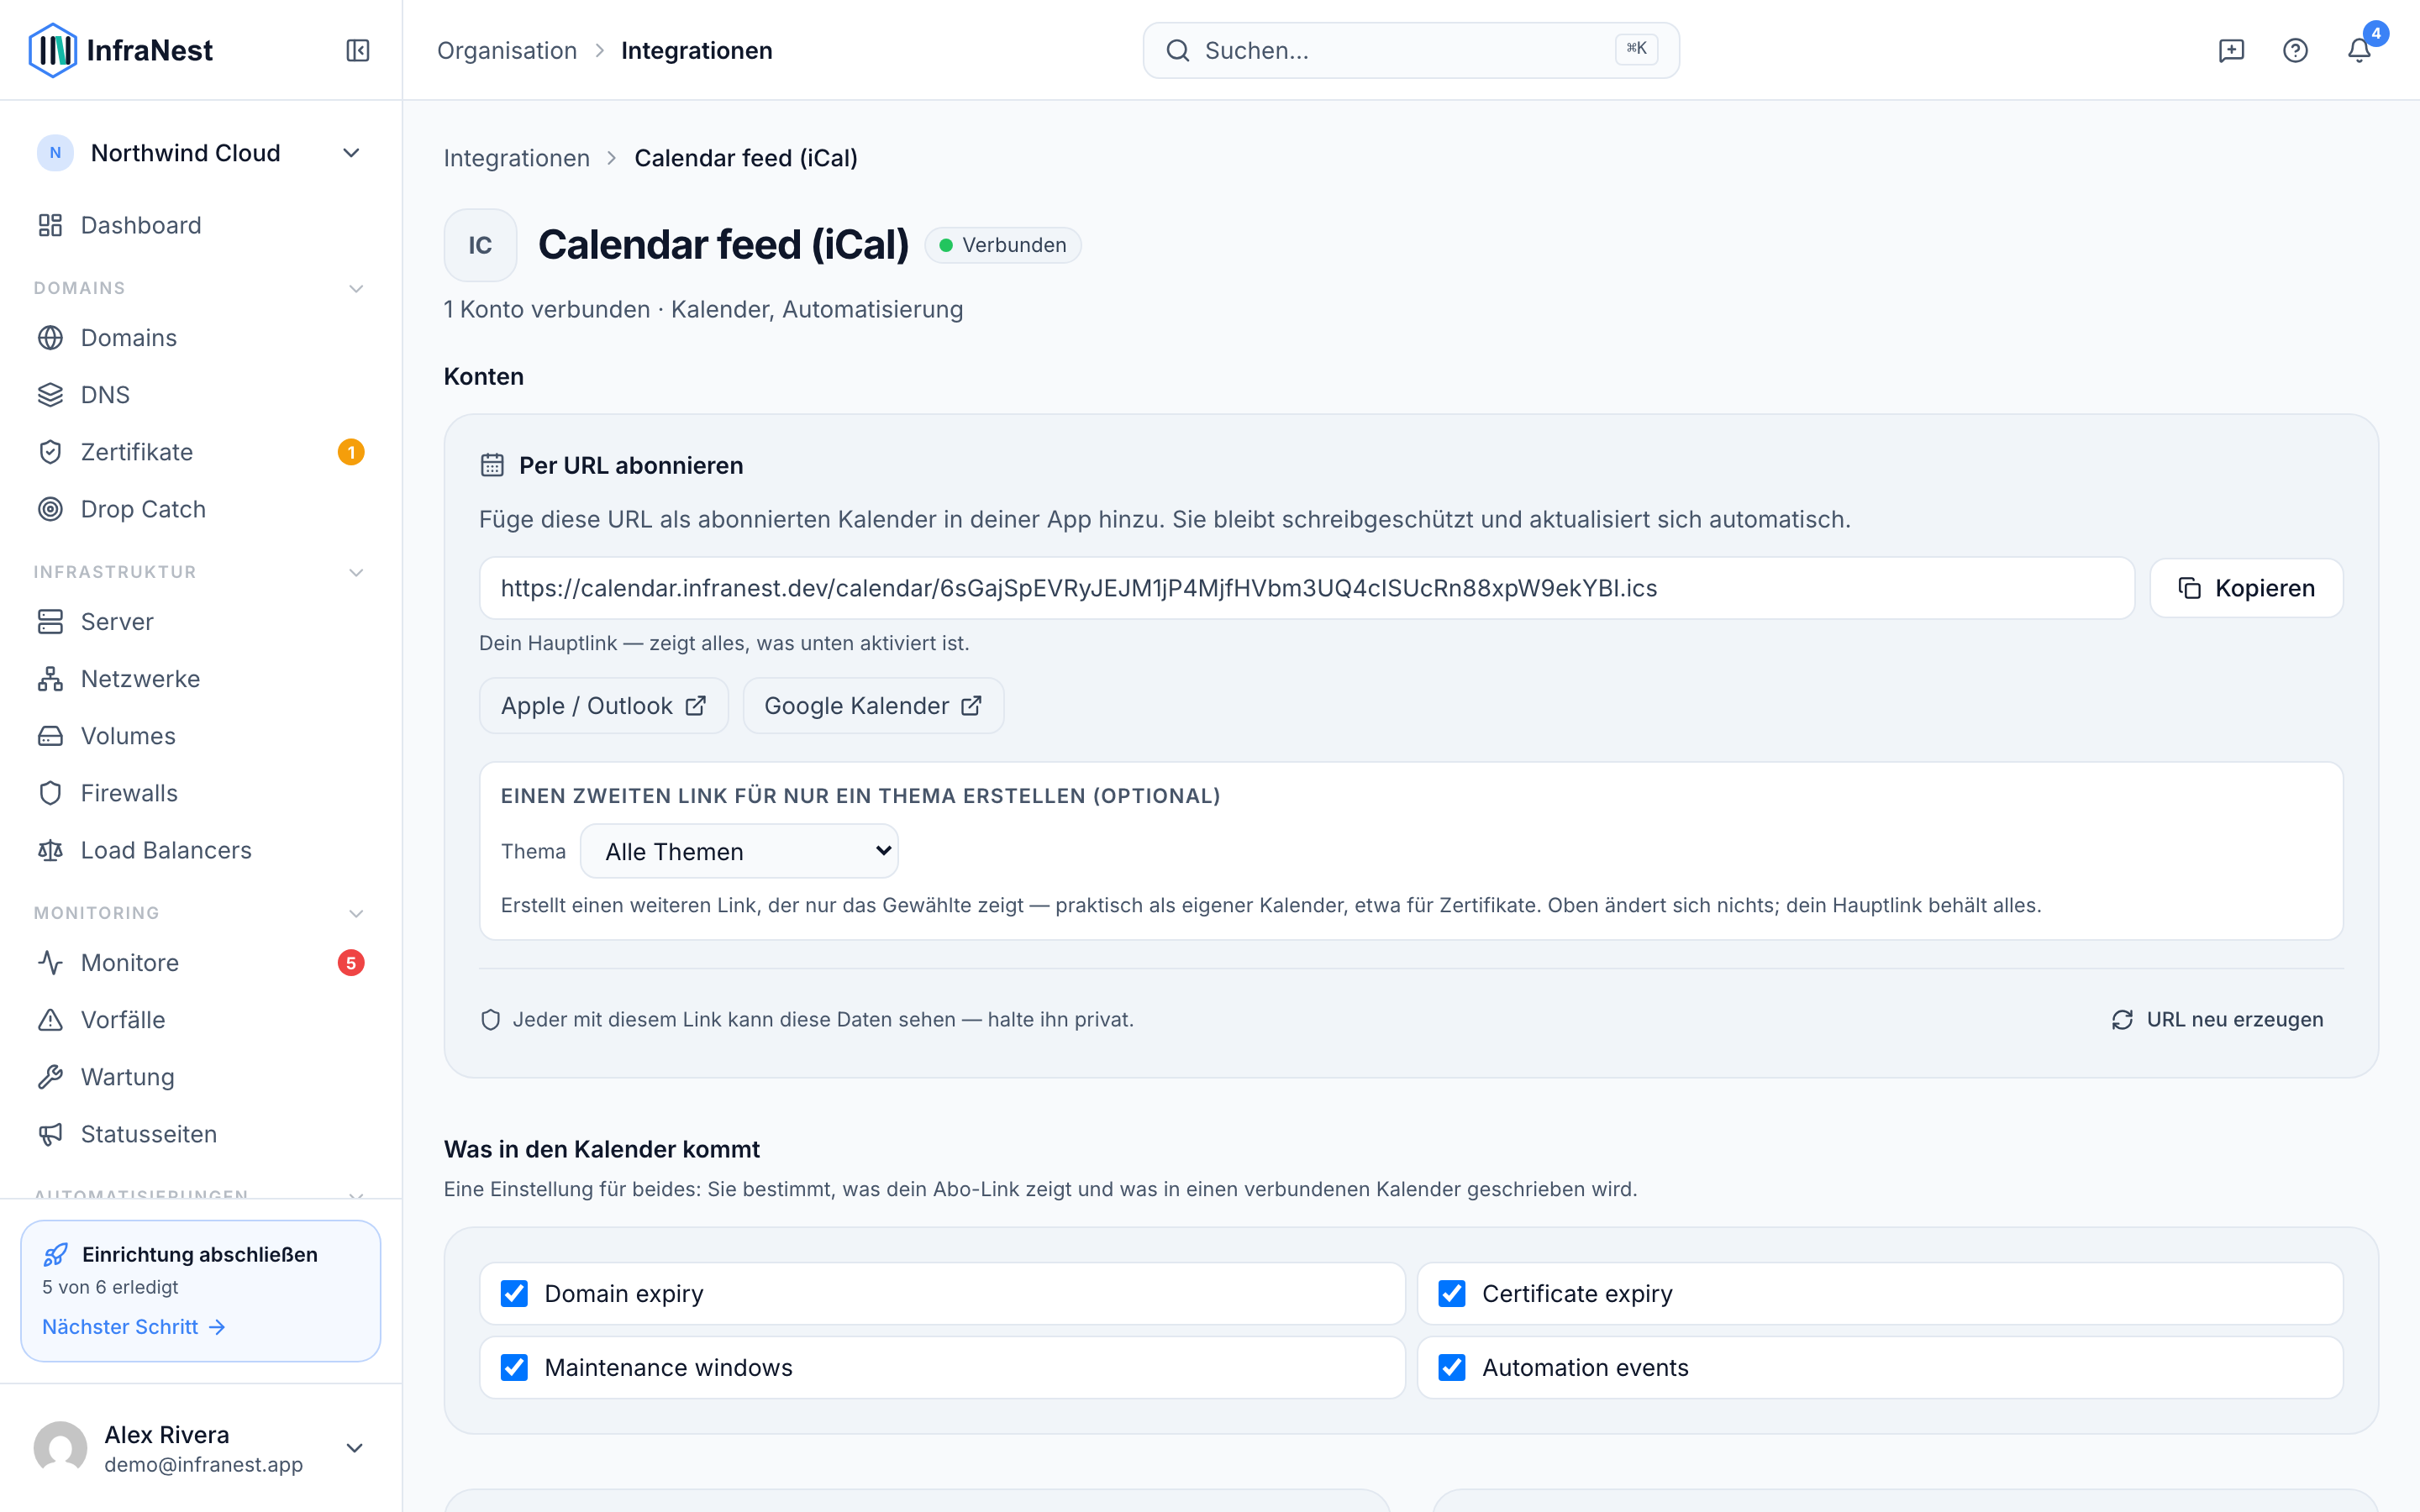
Task: Collapse the sidebar panel icon
Action: coord(358,50)
